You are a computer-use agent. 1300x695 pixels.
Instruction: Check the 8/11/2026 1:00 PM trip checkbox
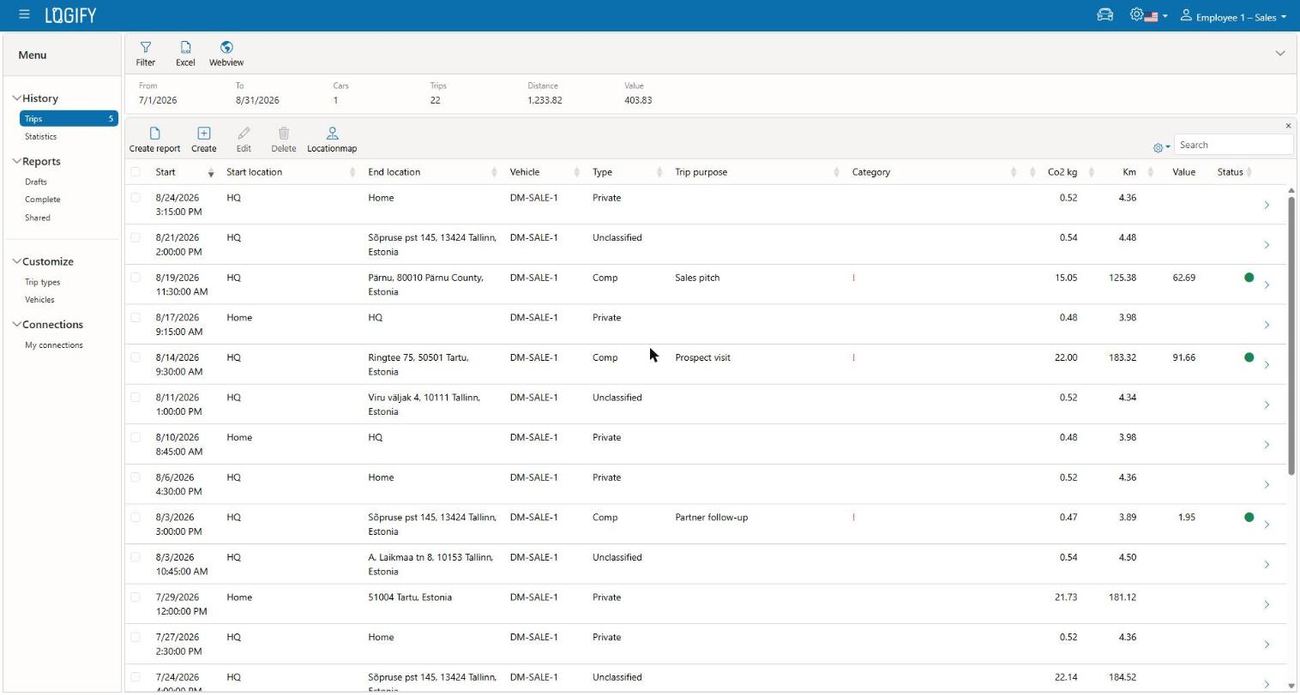[135, 397]
